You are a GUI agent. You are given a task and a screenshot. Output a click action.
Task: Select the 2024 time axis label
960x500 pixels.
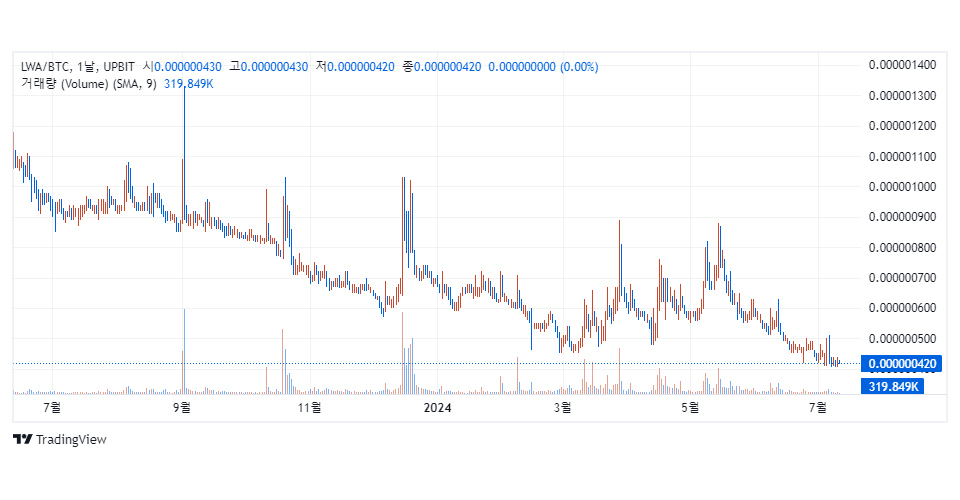[x=438, y=407]
